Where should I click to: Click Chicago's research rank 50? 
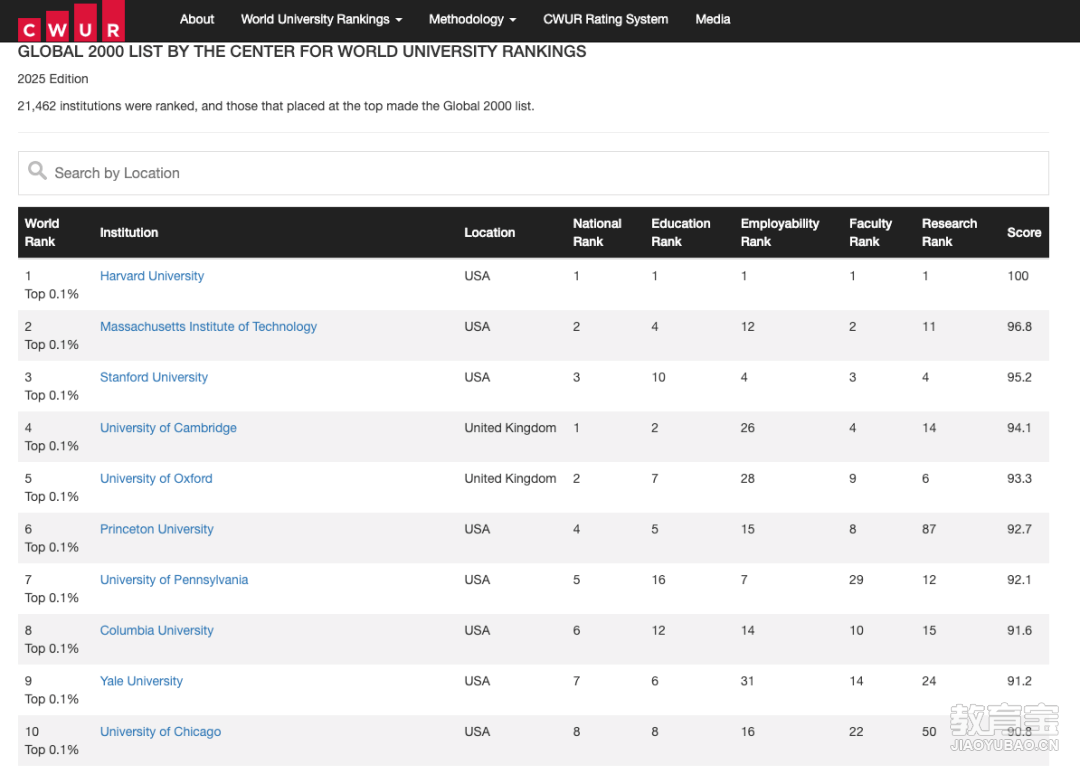click(929, 731)
